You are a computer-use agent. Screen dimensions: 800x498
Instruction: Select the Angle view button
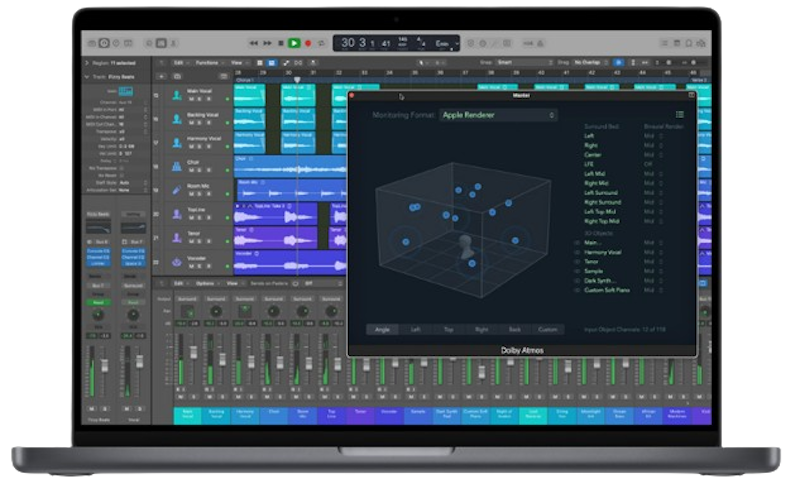click(383, 330)
